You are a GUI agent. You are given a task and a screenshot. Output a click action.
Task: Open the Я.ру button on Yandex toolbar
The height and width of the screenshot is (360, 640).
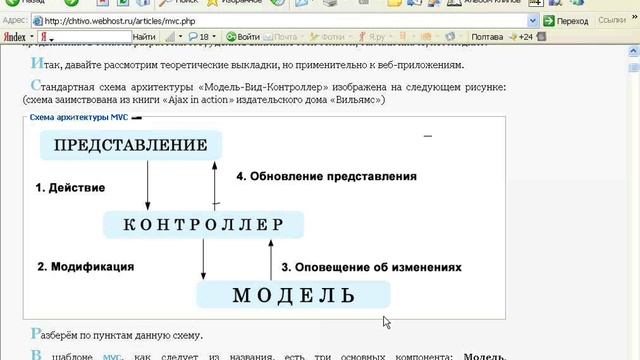[372, 37]
